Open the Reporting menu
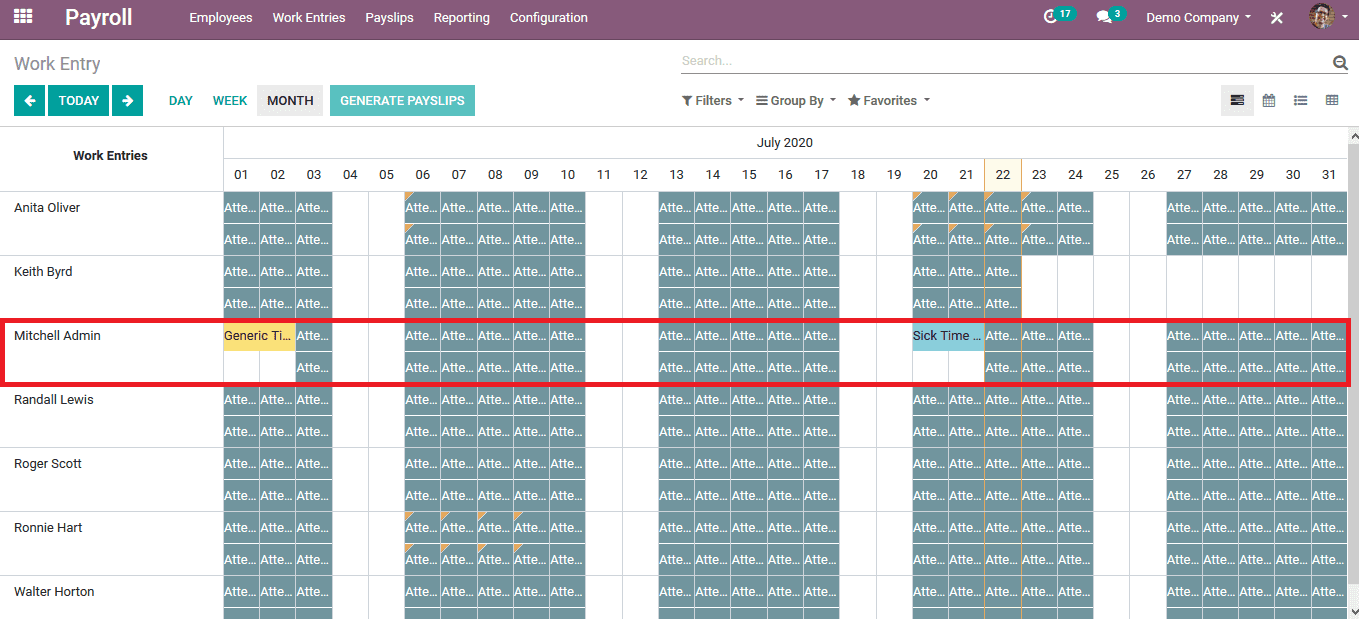 461,17
